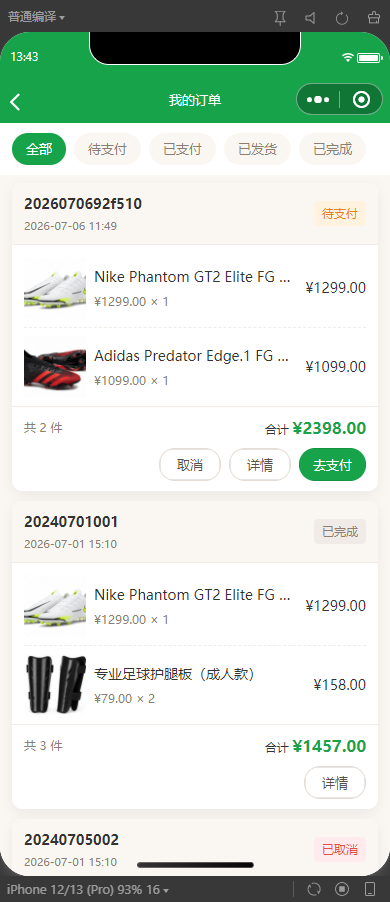Switch to the 待支付 tab
Screen dimensions: 390x902
107,150
